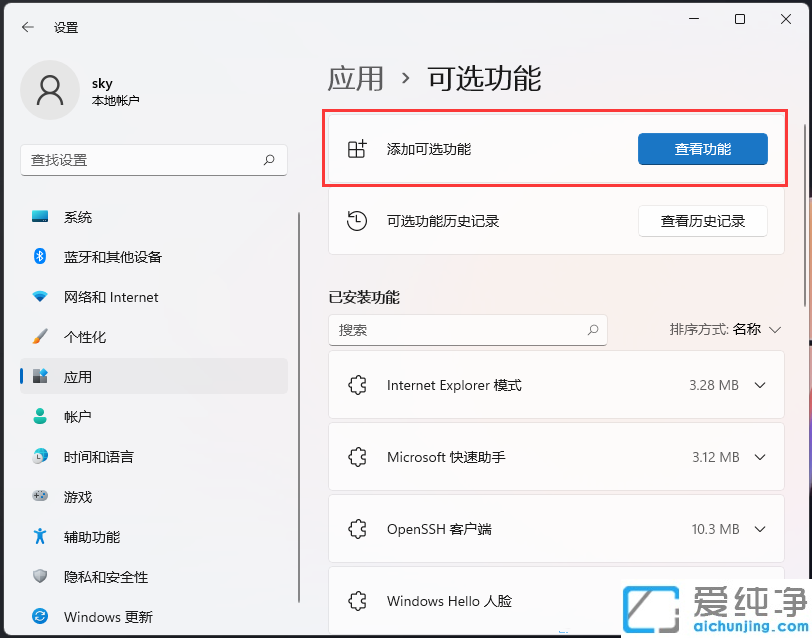Image resolution: width=812 pixels, height=638 pixels.
Task: Click the 辅助功能 accessibility icon
Action: (38, 537)
